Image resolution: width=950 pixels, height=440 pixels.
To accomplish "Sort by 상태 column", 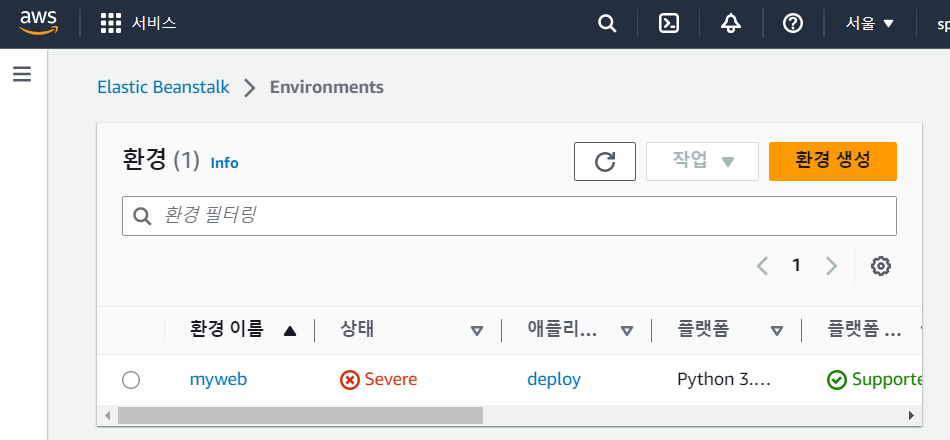I will tap(411, 329).
